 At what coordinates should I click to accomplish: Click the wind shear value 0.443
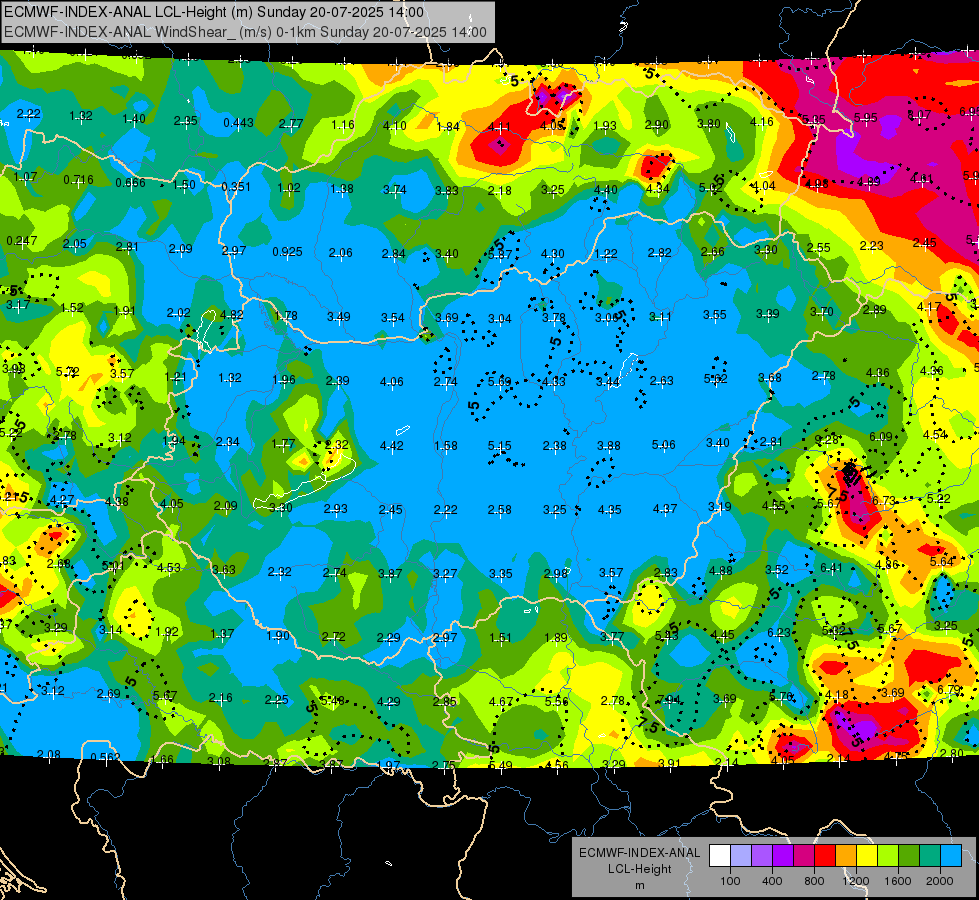(x=239, y=123)
